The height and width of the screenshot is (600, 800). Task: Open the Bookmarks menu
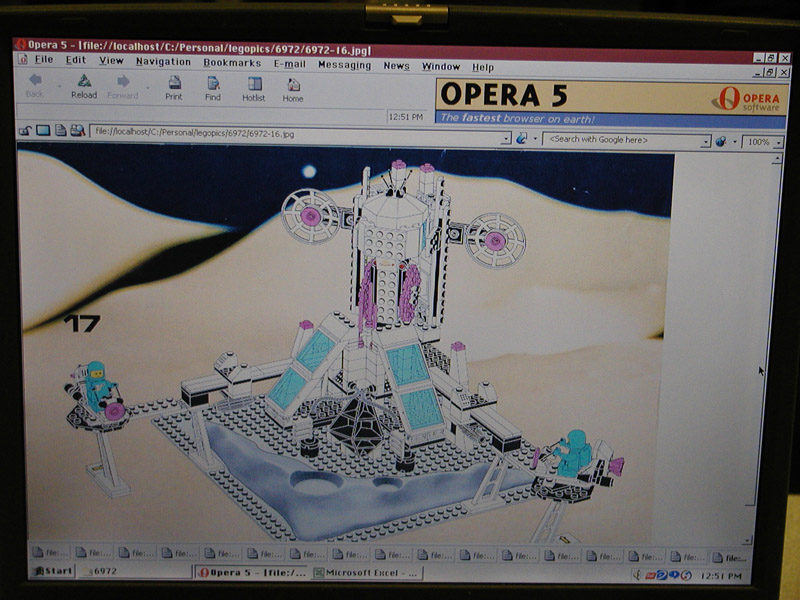(x=232, y=63)
